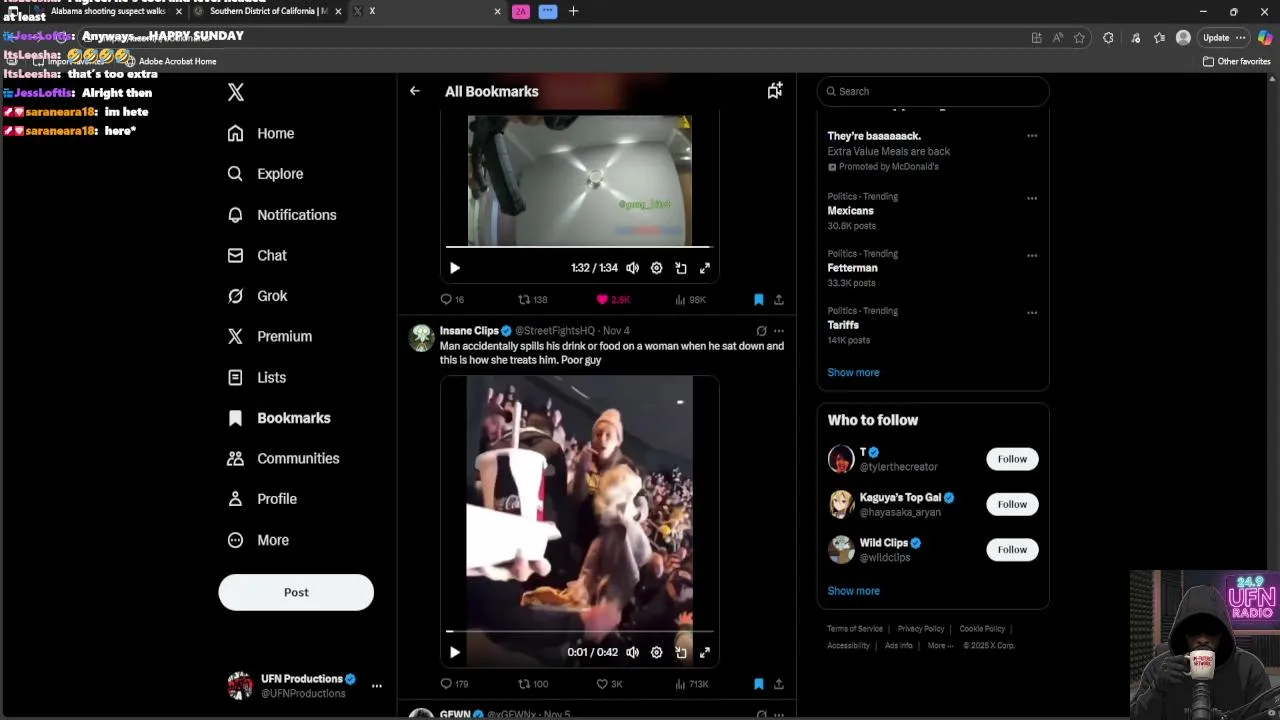
Task: Unlike the post with 2.8K likes
Action: 613,299
